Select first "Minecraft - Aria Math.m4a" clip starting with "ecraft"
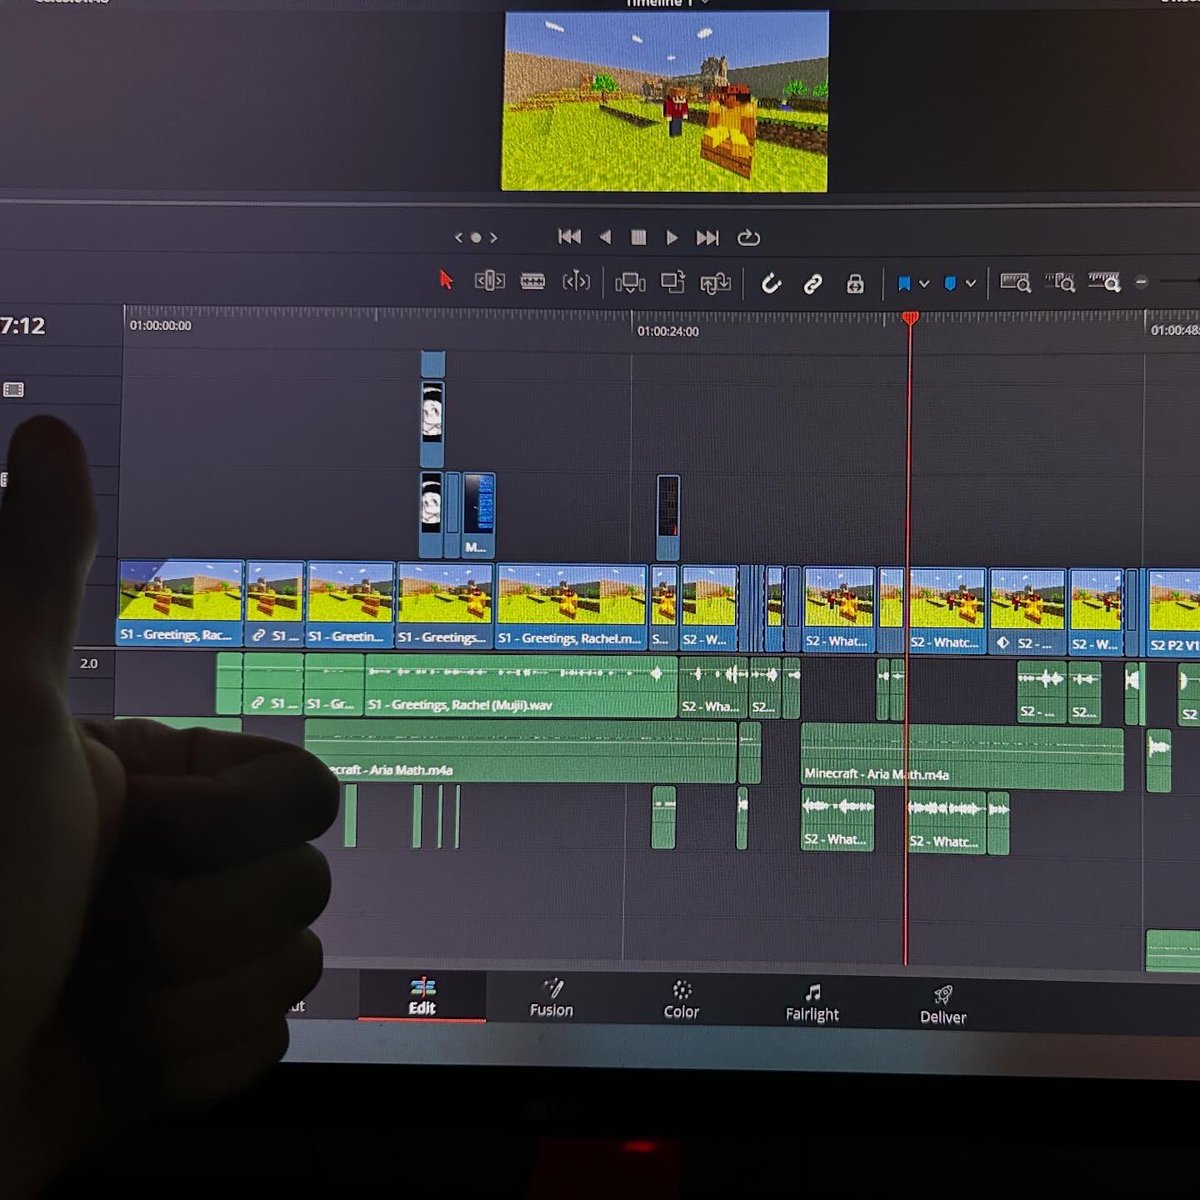The width and height of the screenshot is (1200, 1200). click(x=520, y=751)
